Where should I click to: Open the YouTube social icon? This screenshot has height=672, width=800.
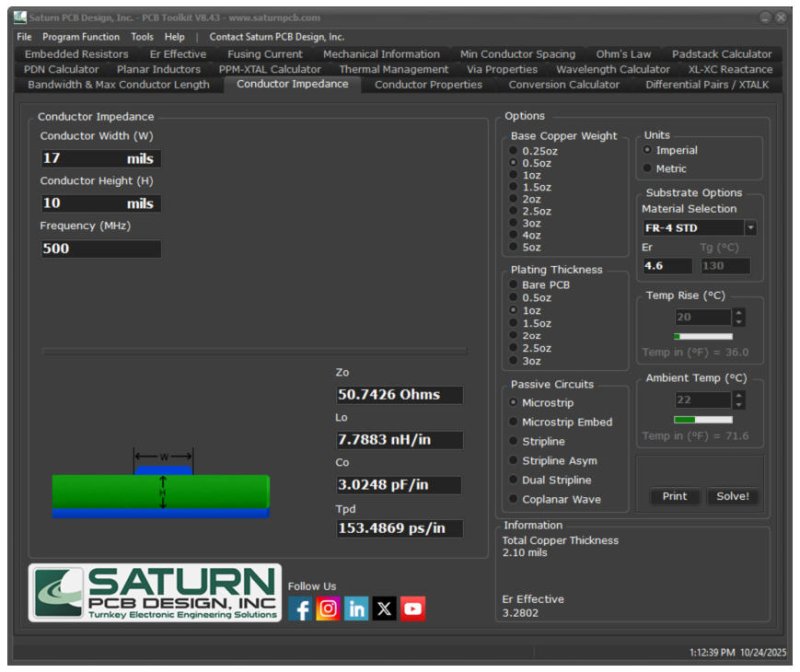coord(412,609)
